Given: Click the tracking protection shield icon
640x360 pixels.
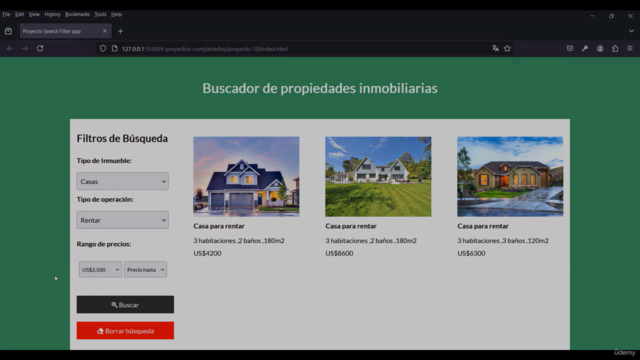Looking at the screenshot, I should click(x=103, y=49).
